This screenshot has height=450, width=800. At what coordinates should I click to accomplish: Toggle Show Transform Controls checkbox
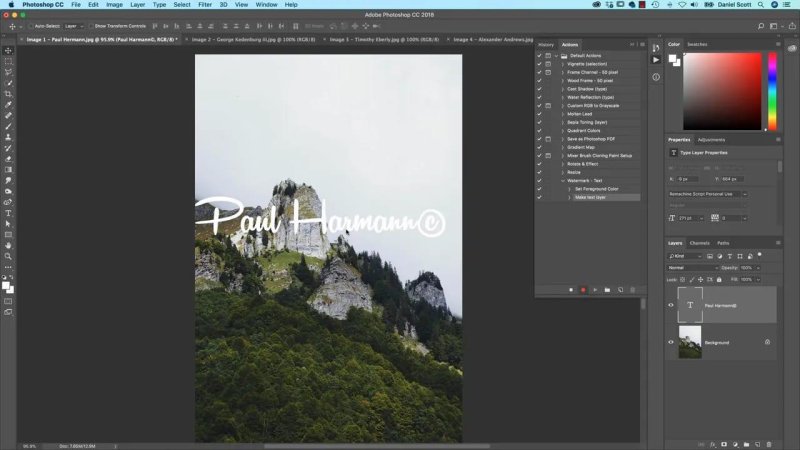tap(91, 26)
